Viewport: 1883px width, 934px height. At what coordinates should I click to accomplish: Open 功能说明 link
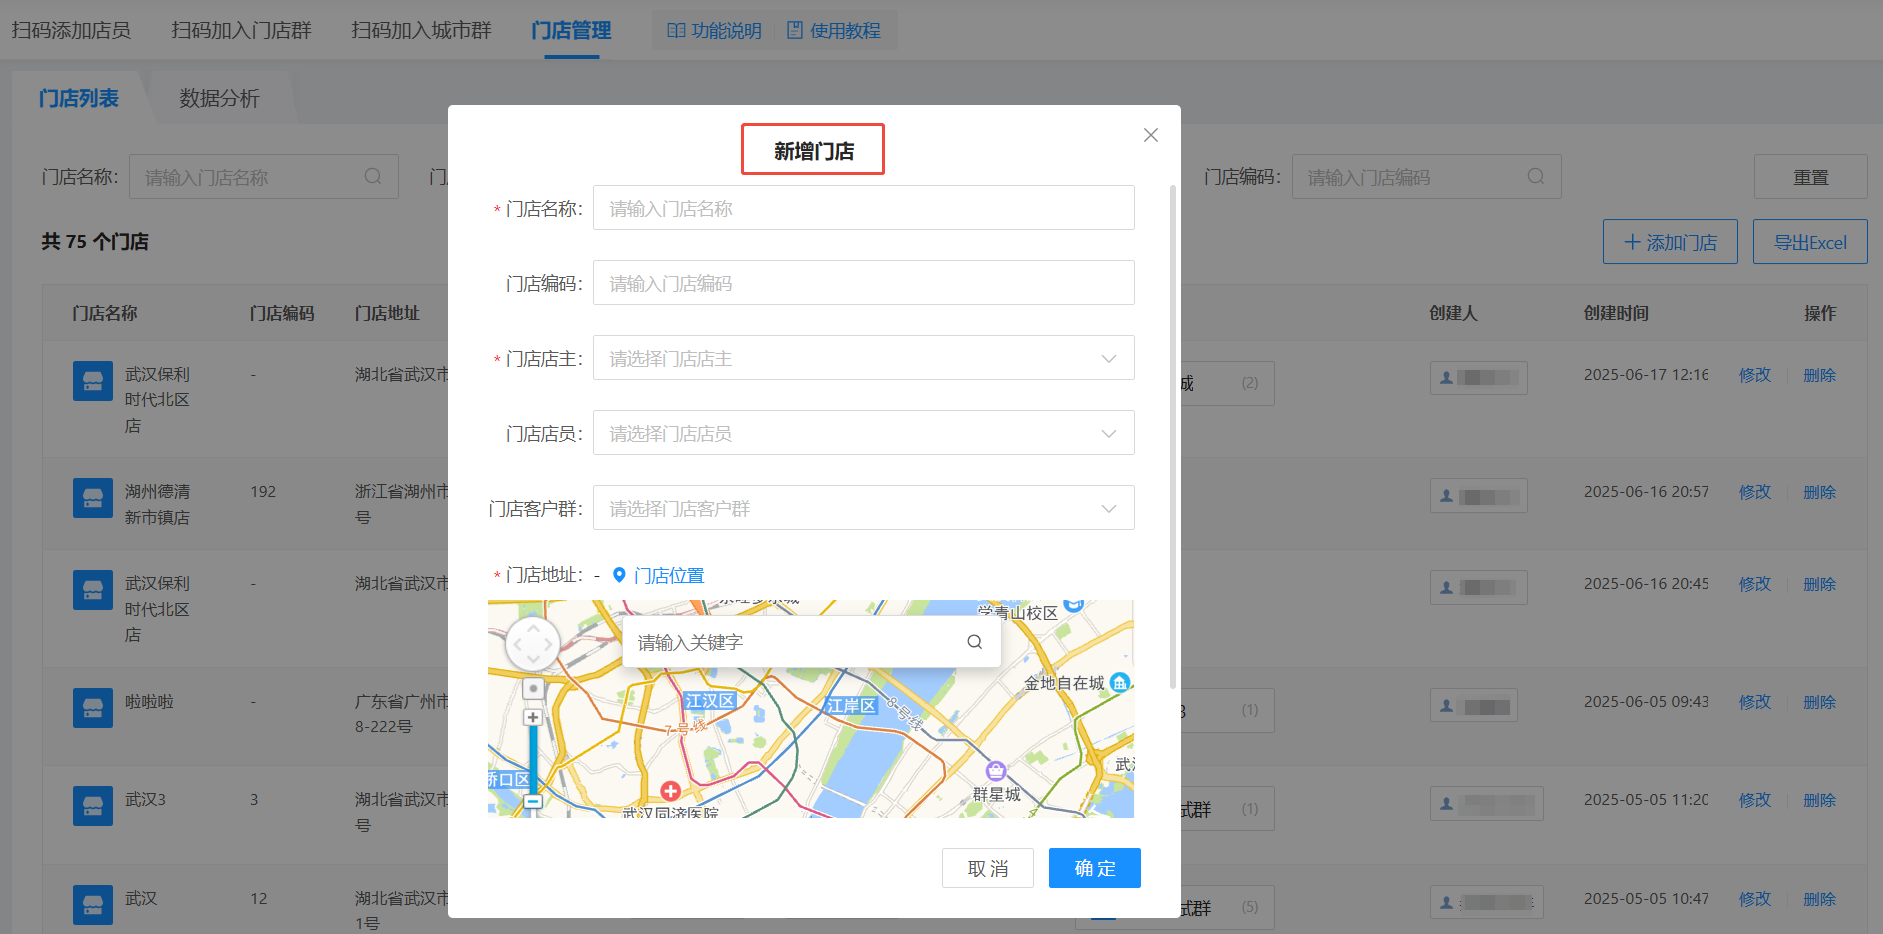point(714,31)
